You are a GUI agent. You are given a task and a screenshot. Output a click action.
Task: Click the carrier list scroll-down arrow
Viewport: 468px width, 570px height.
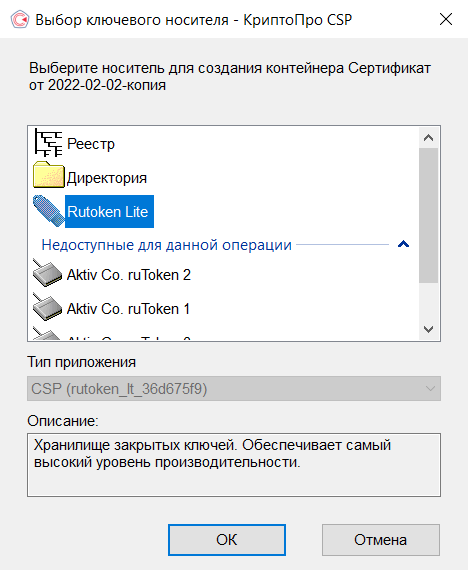point(428,329)
